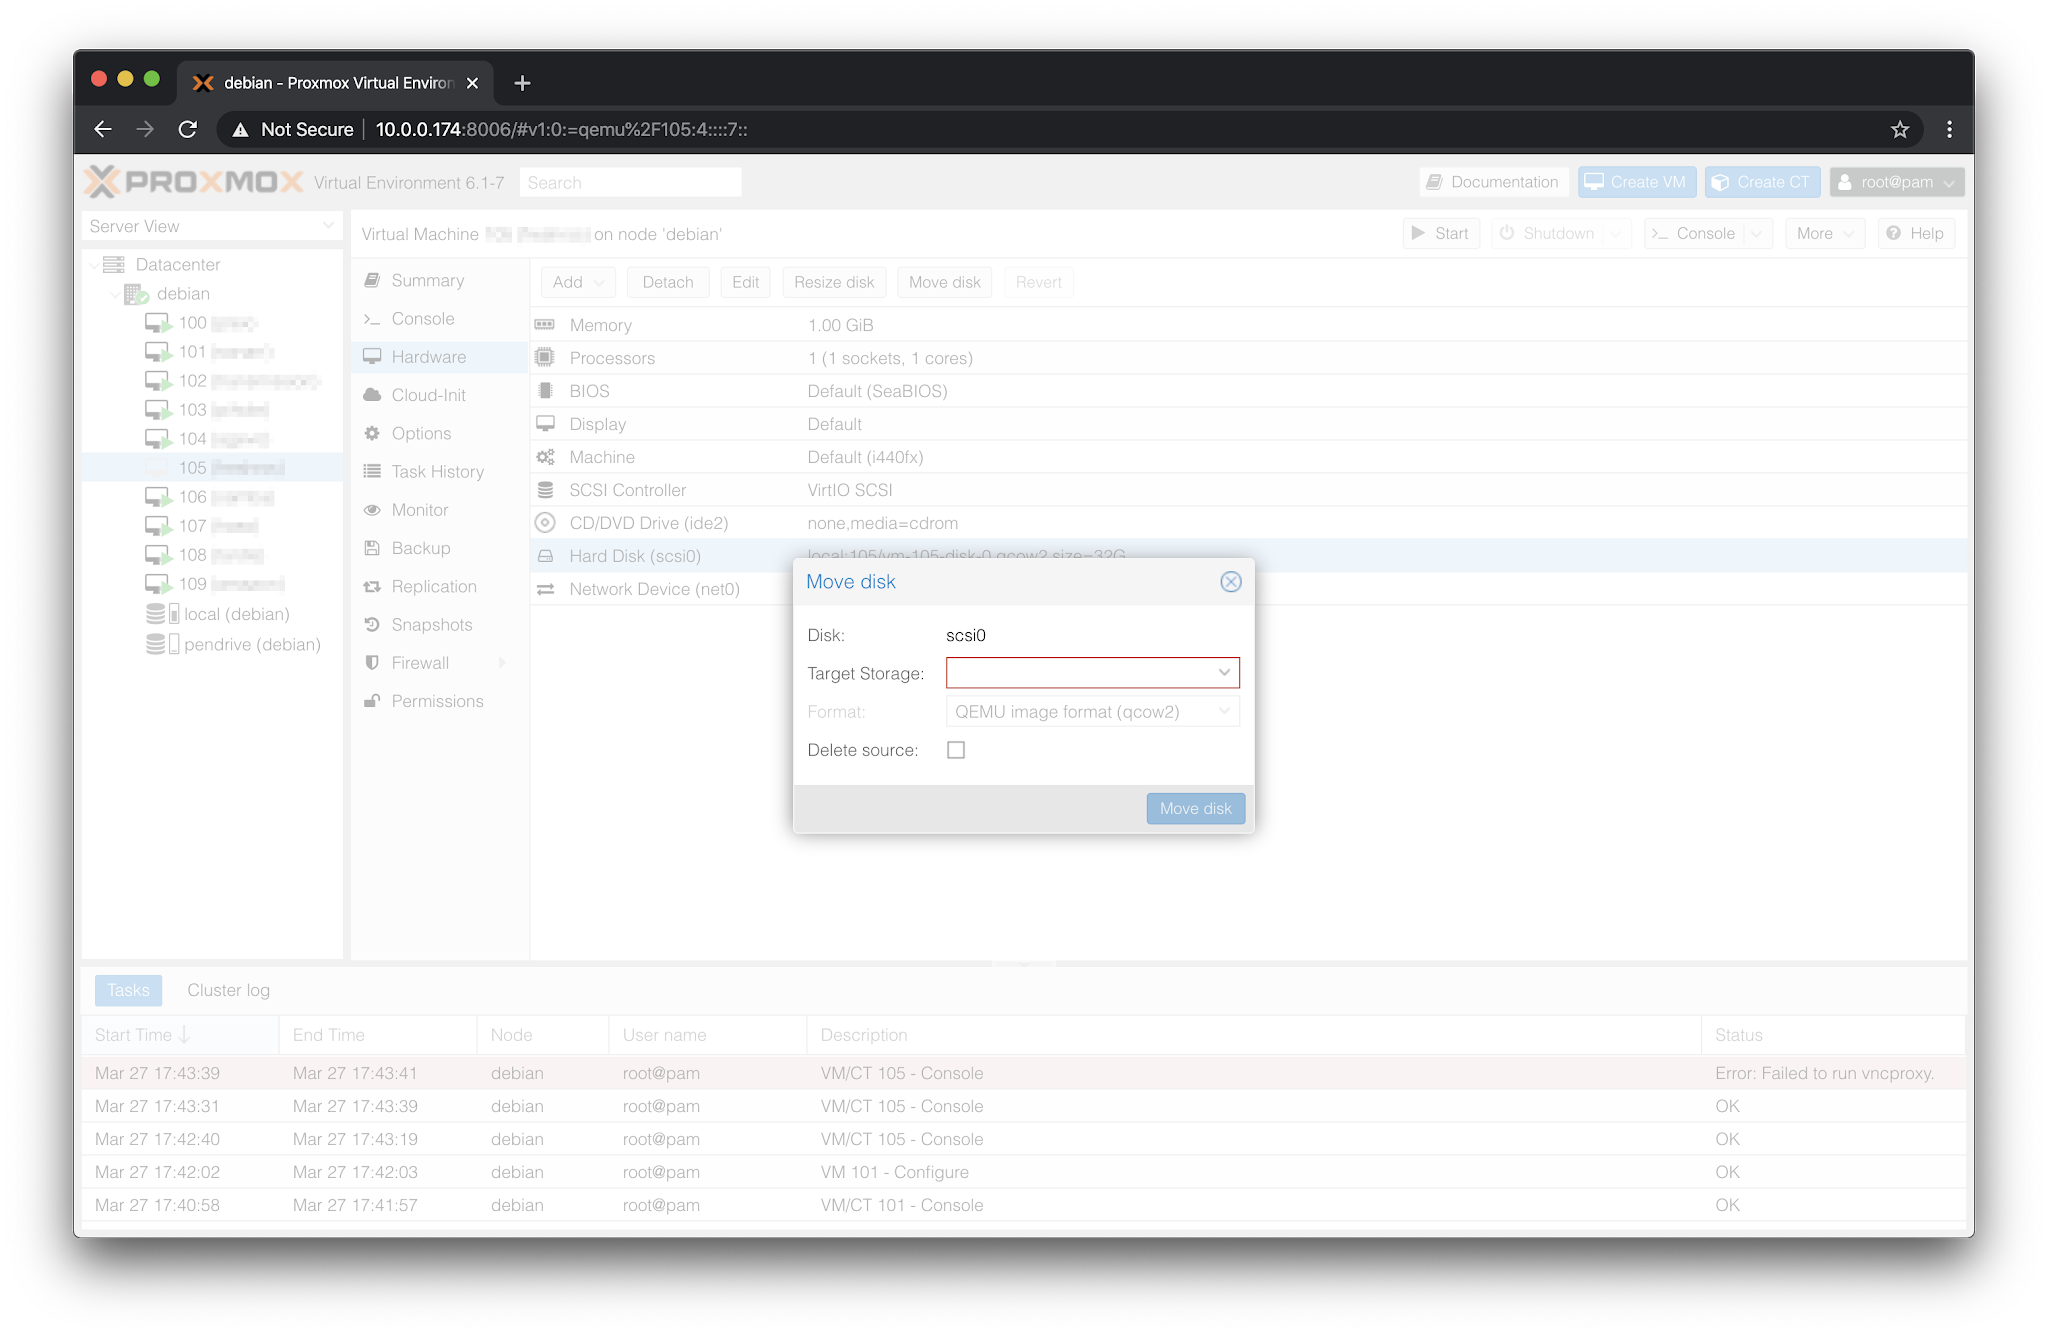Open the Console button dropdown arrow
2048x1335 pixels.
(1757, 233)
